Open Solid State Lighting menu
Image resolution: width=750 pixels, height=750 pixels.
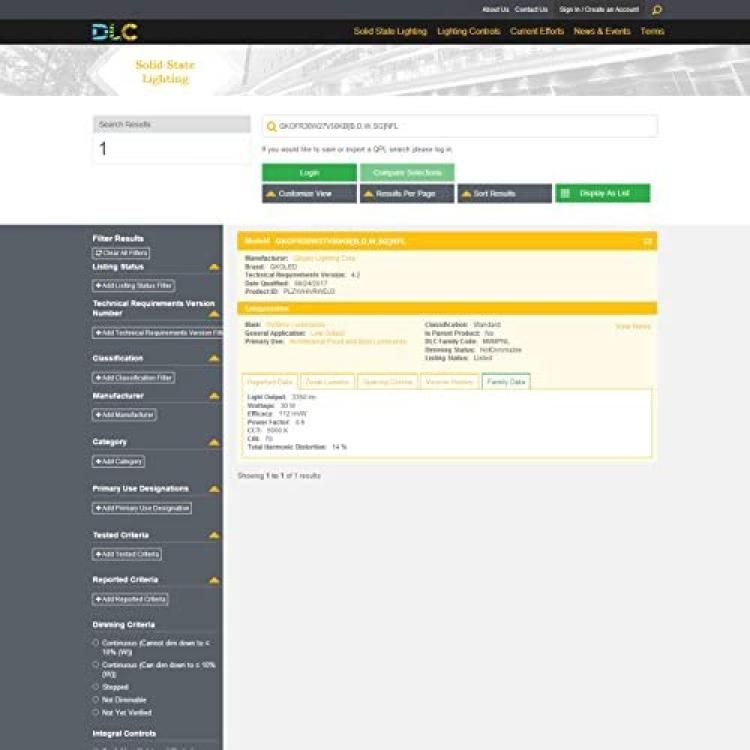(x=390, y=32)
